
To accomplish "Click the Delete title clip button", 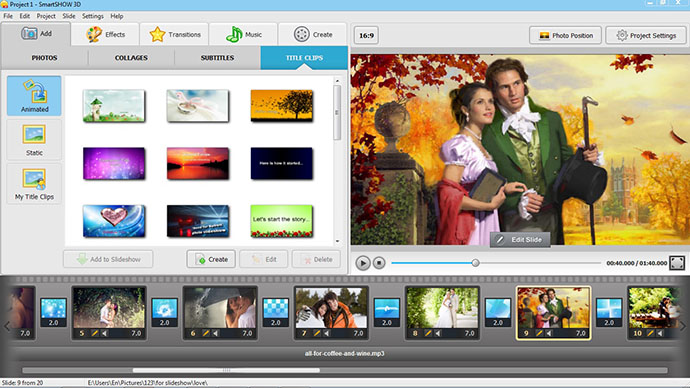I will pos(316,259).
